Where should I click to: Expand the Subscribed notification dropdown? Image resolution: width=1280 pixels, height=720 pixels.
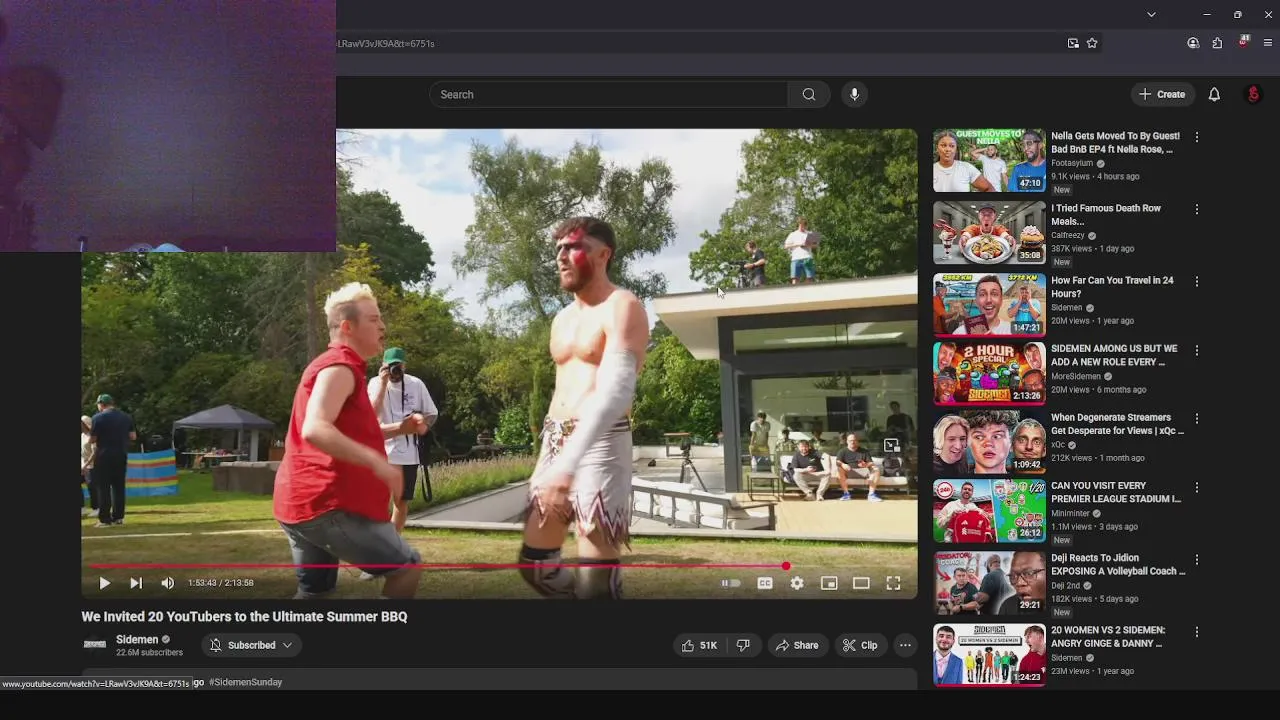pyautogui.click(x=251, y=645)
